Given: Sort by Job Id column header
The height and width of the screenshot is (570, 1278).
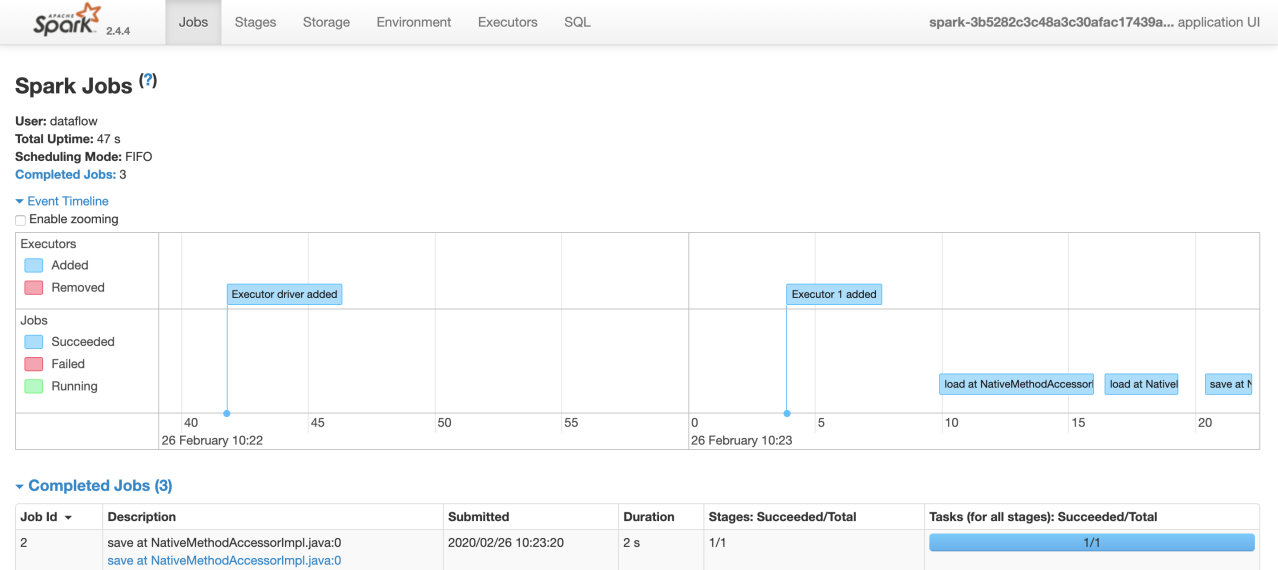Looking at the screenshot, I should click(x=46, y=517).
